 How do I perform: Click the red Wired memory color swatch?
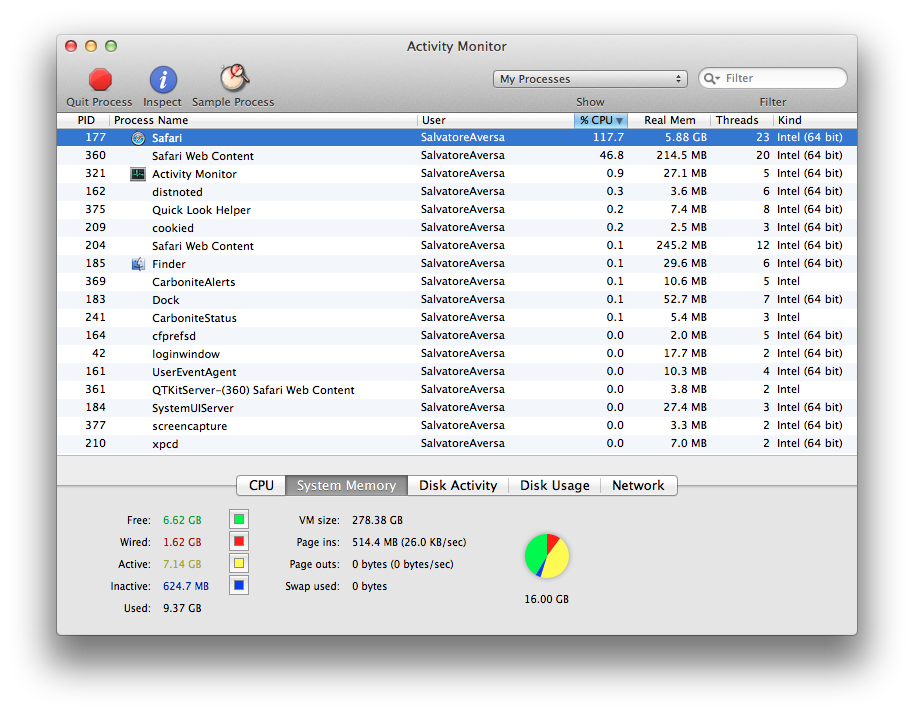[x=239, y=541]
